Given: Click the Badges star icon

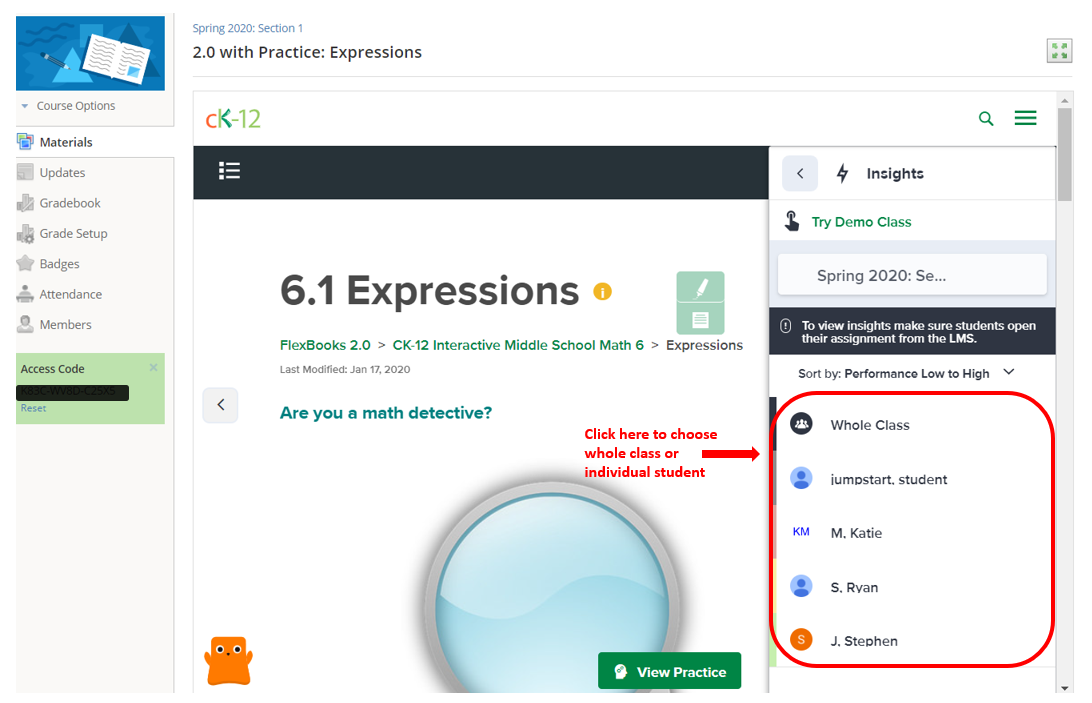Looking at the screenshot, I should [x=25, y=263].
